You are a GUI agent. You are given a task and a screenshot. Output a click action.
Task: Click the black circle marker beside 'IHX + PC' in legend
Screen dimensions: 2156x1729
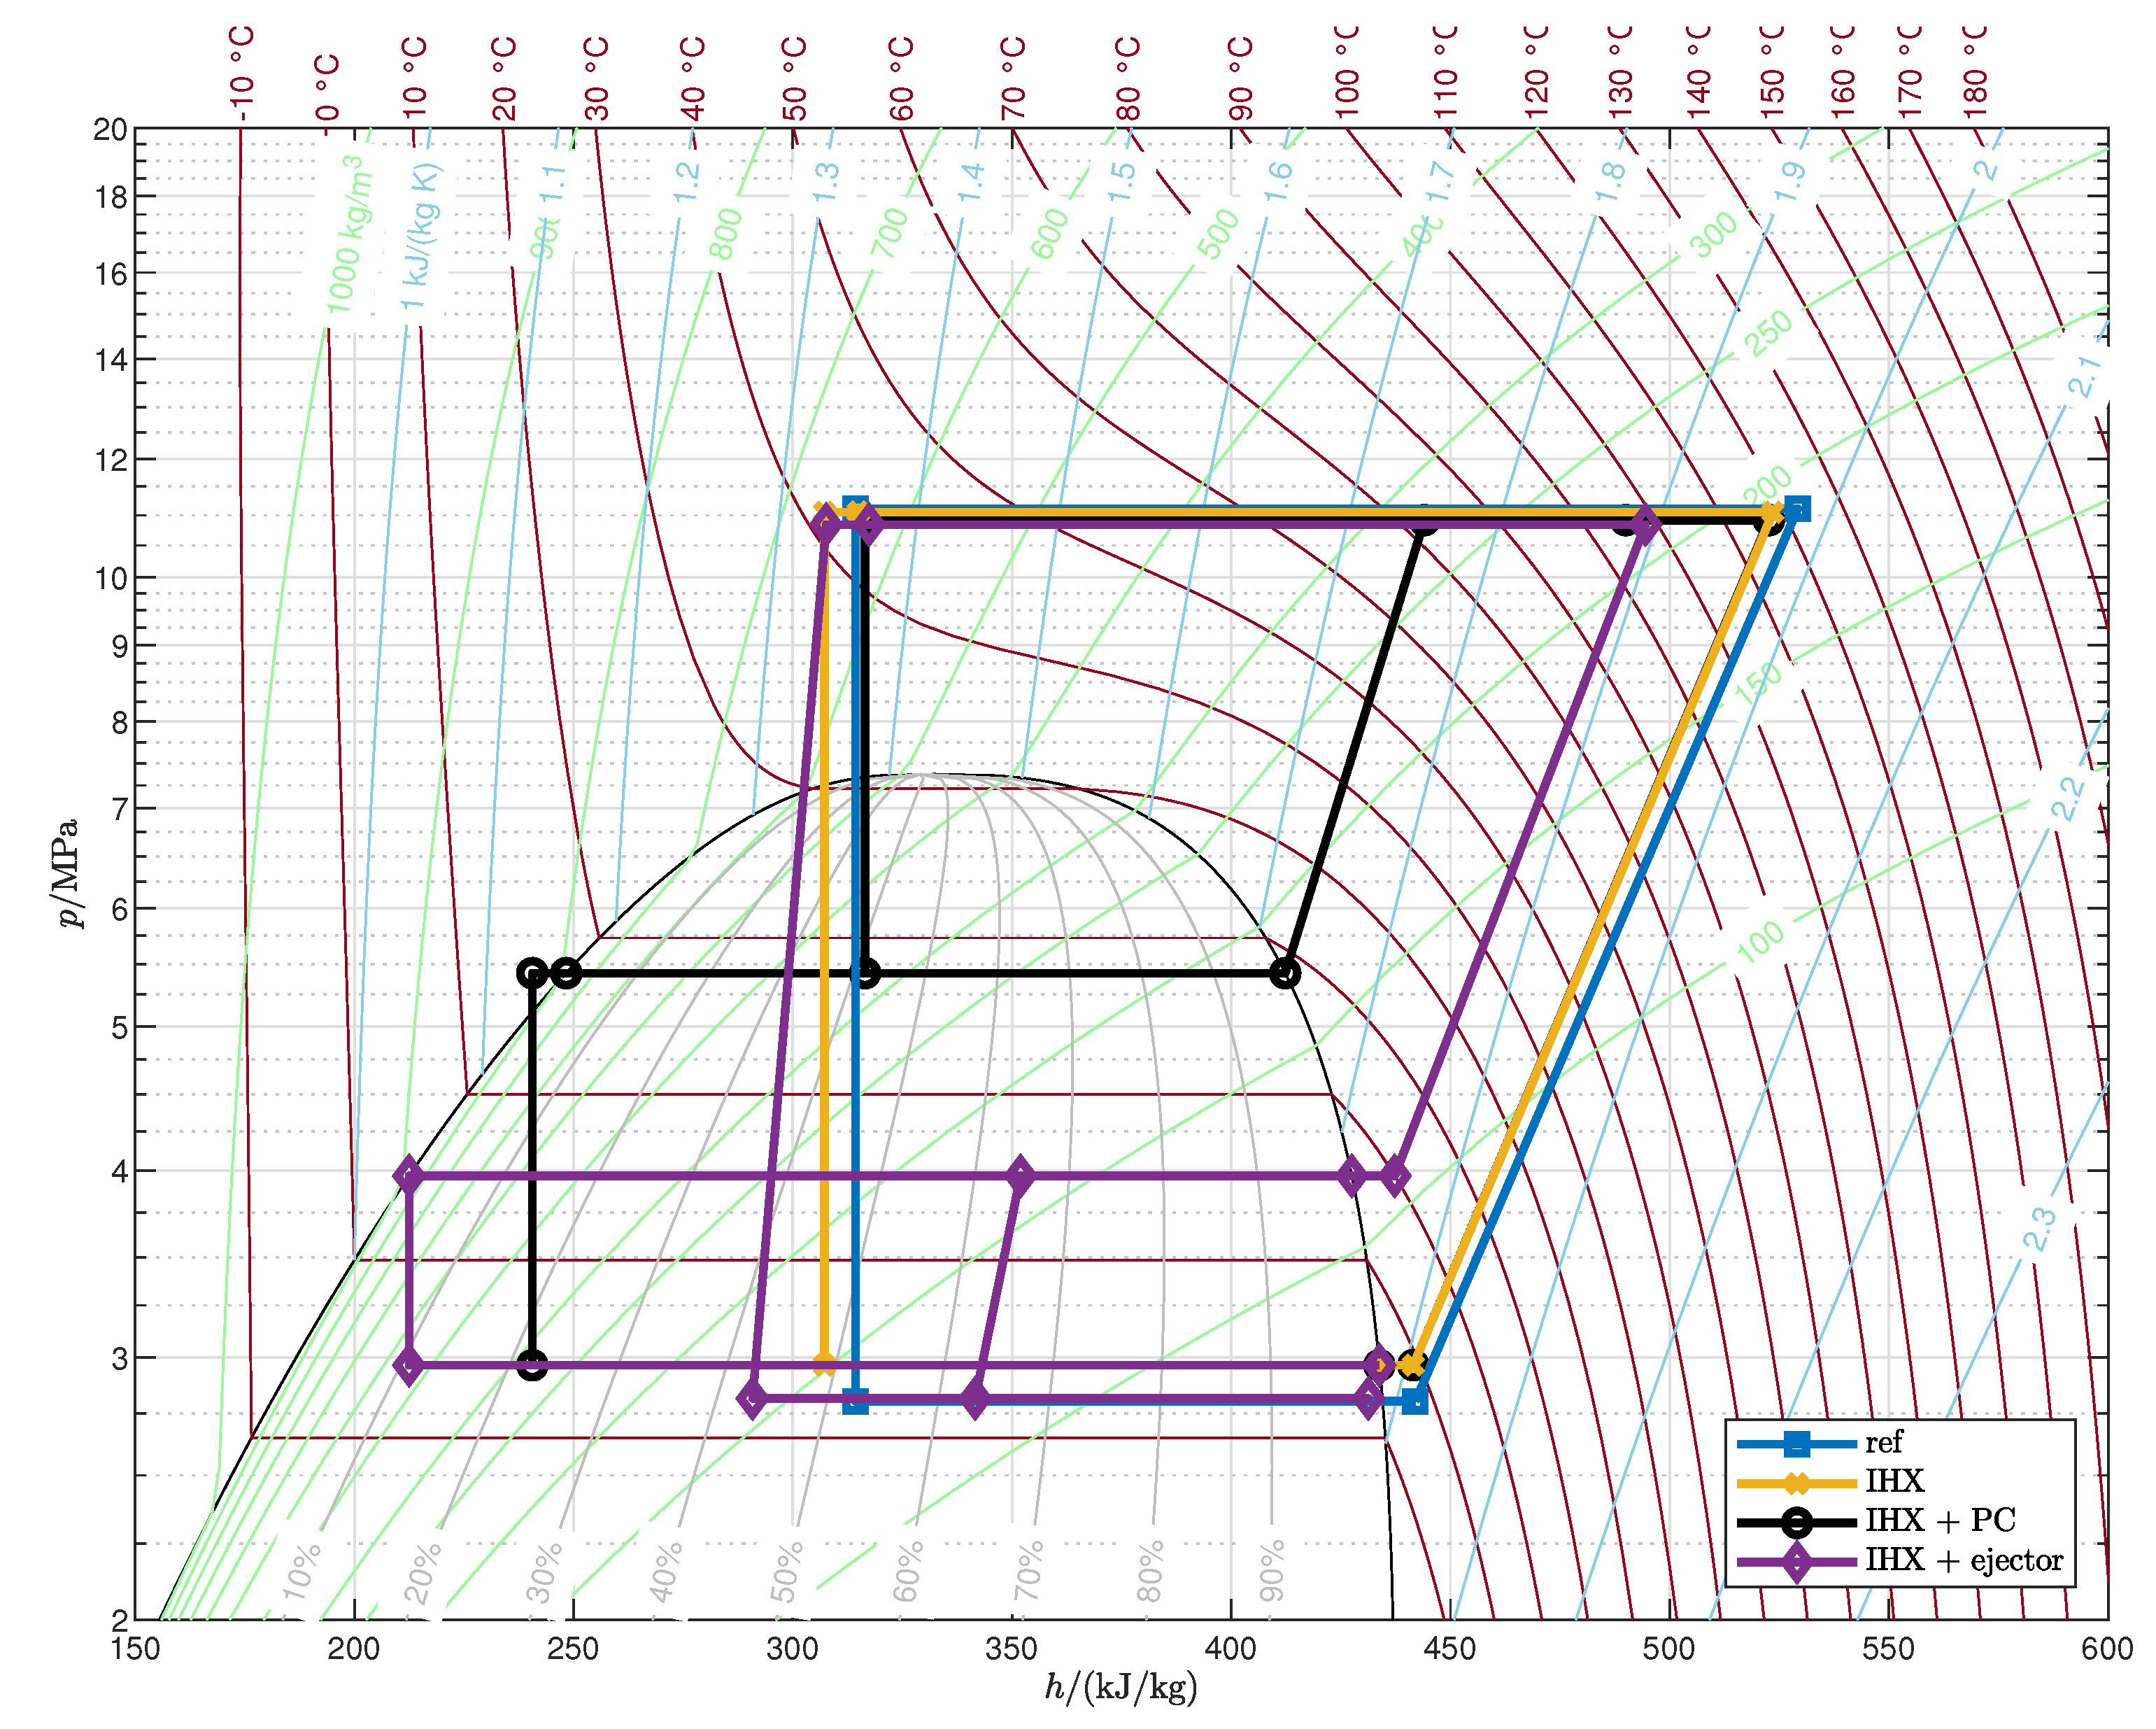tap(1797, 1523)
